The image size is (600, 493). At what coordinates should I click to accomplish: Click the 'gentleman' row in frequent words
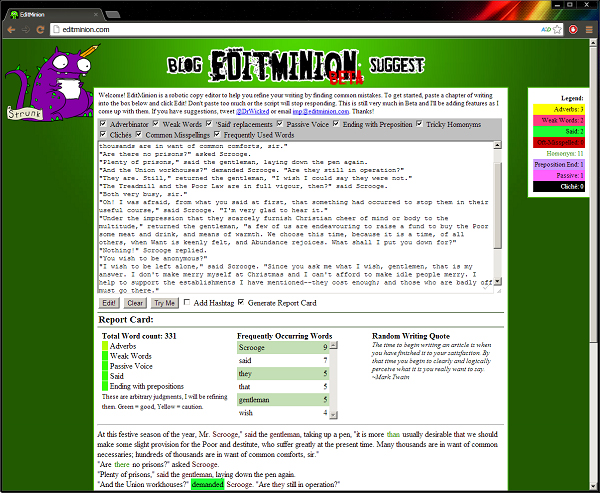283,400
